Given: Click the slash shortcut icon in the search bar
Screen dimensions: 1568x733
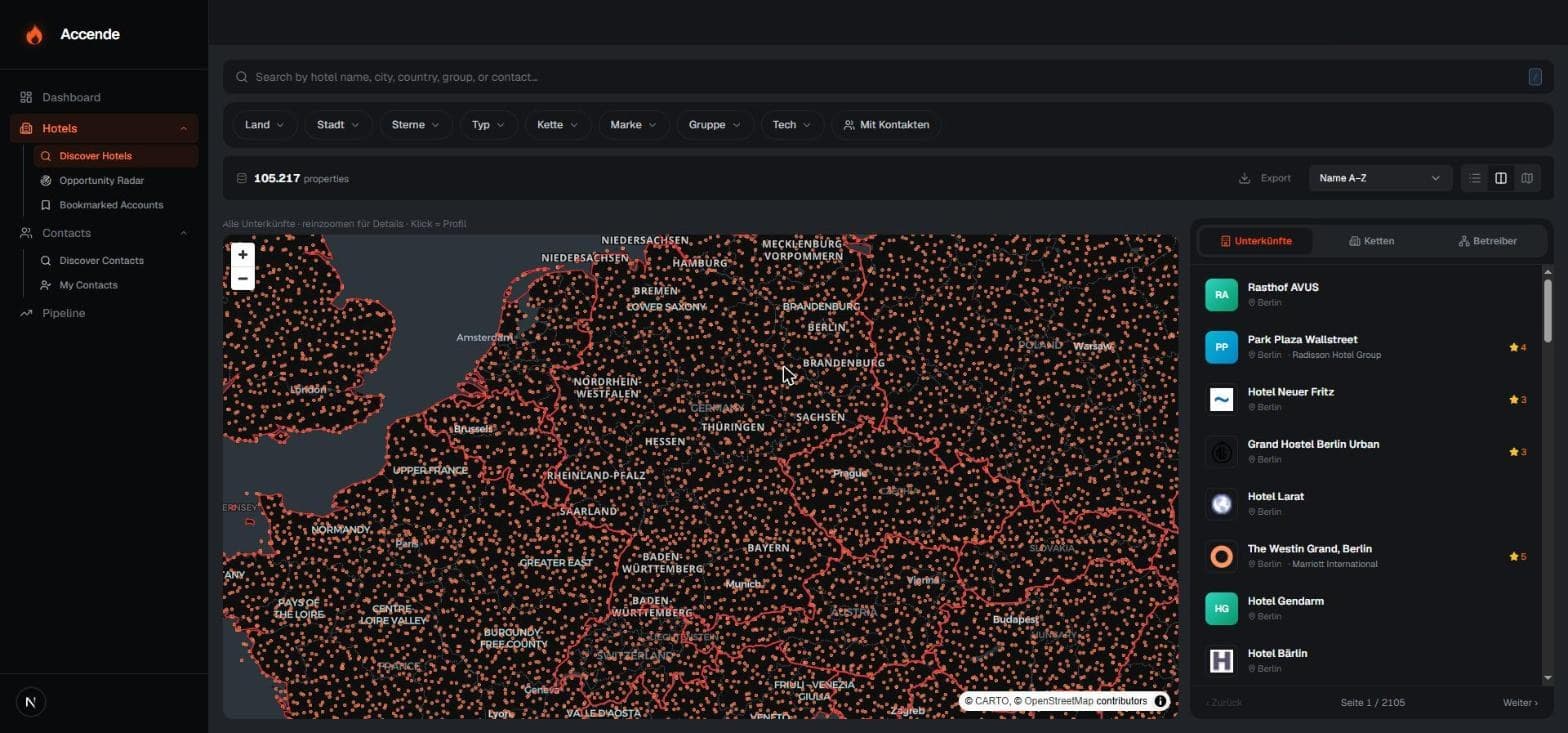Looking at the screenshot, I should pyautogui.click(x=1535, y=77).
